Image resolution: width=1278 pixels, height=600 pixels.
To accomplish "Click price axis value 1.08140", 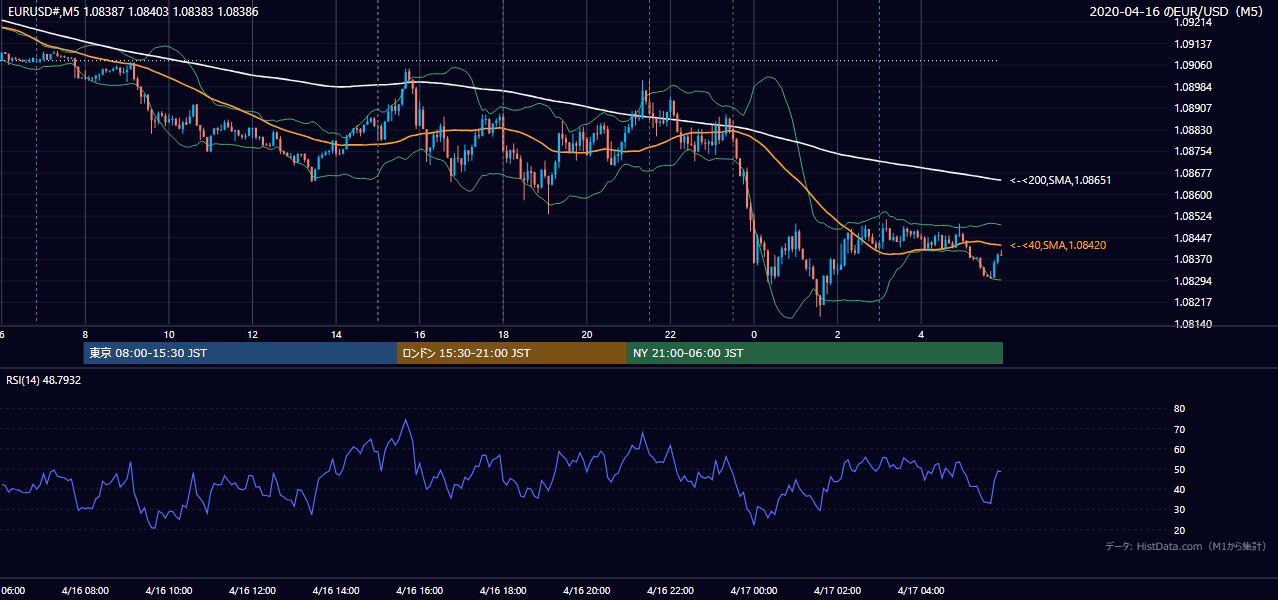I will point(1192,324).
